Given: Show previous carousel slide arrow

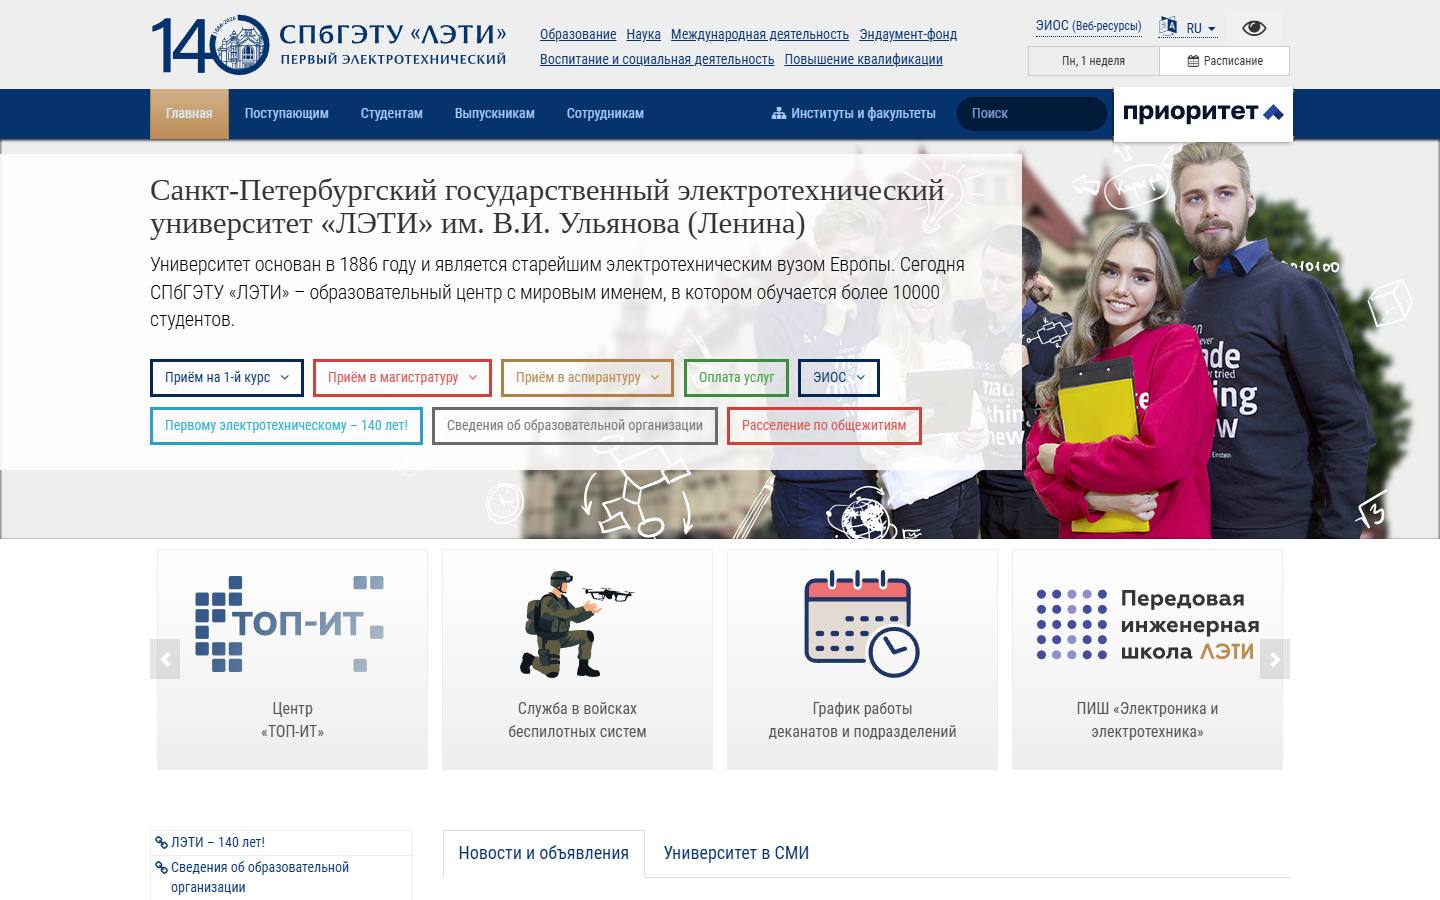Looking at the screenshot, I should (165, 659).
